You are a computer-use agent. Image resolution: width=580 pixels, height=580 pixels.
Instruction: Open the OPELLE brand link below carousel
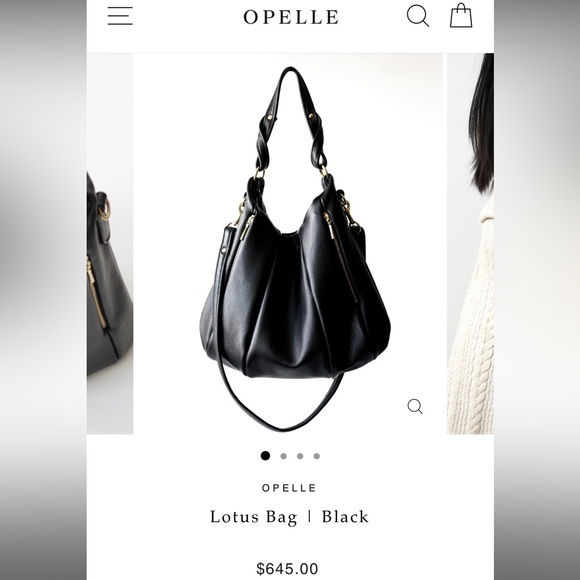(289, 488)
